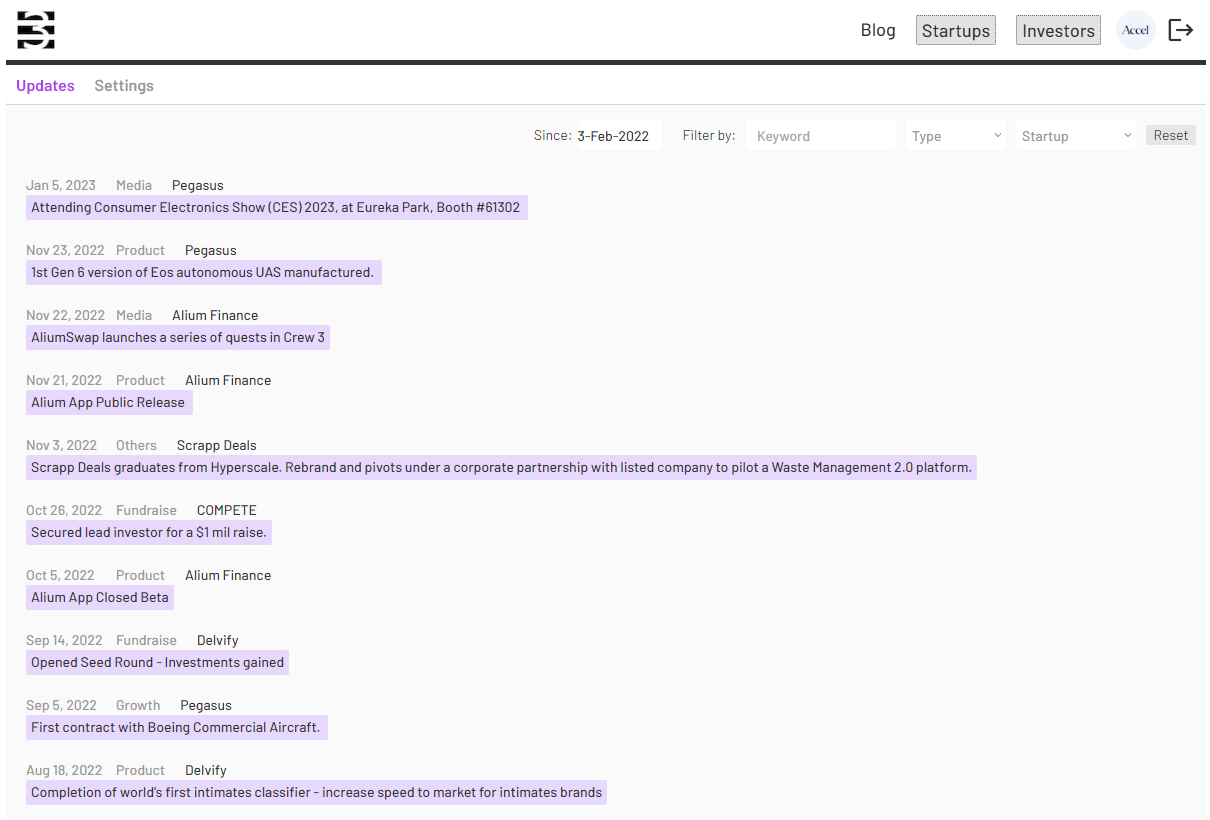Click Pegasus in the Nov 23, 2022 row
1210x820 pixels.
pyautogui.click(x=211, y=251)
